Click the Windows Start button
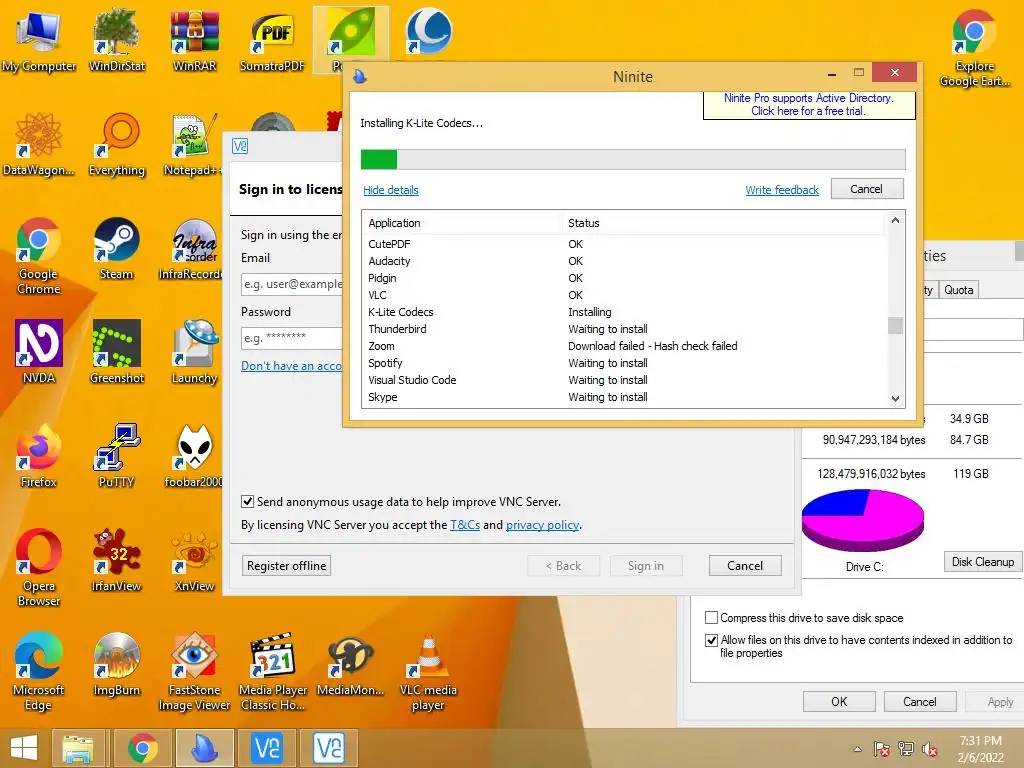The width and height of the screenshot is (1024, 768). [x=24, y=748]
